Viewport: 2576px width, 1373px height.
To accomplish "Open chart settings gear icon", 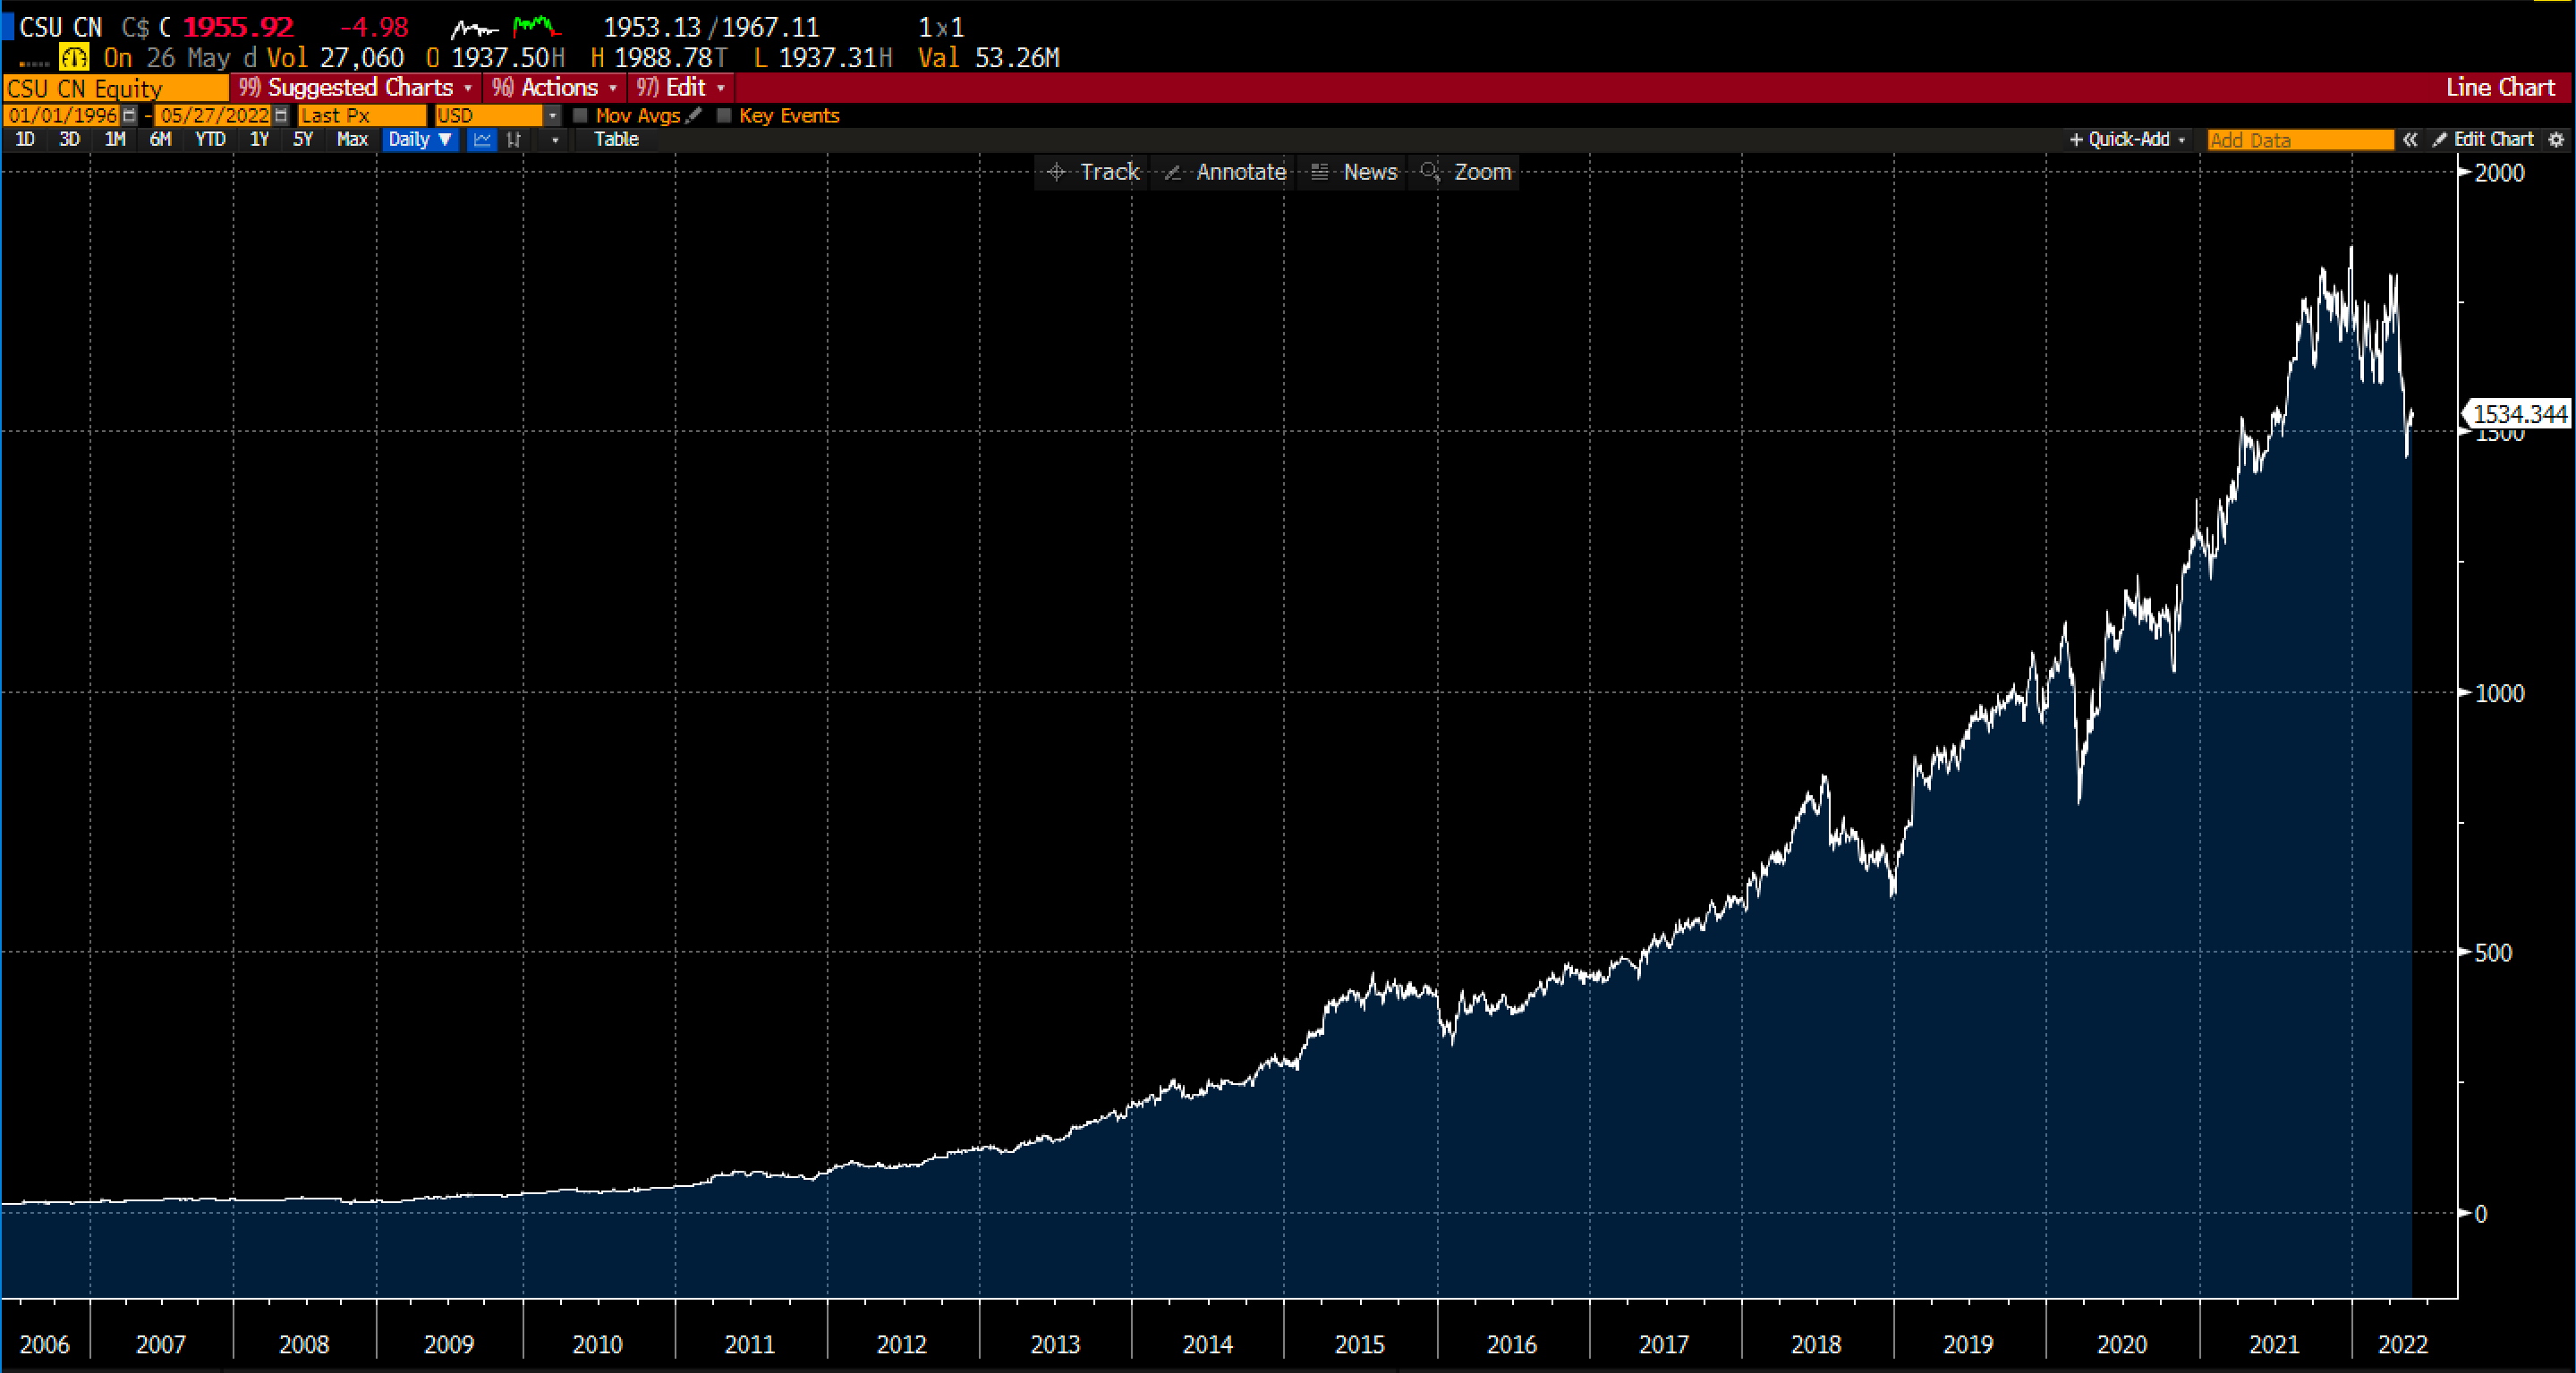I will 2556,140.
